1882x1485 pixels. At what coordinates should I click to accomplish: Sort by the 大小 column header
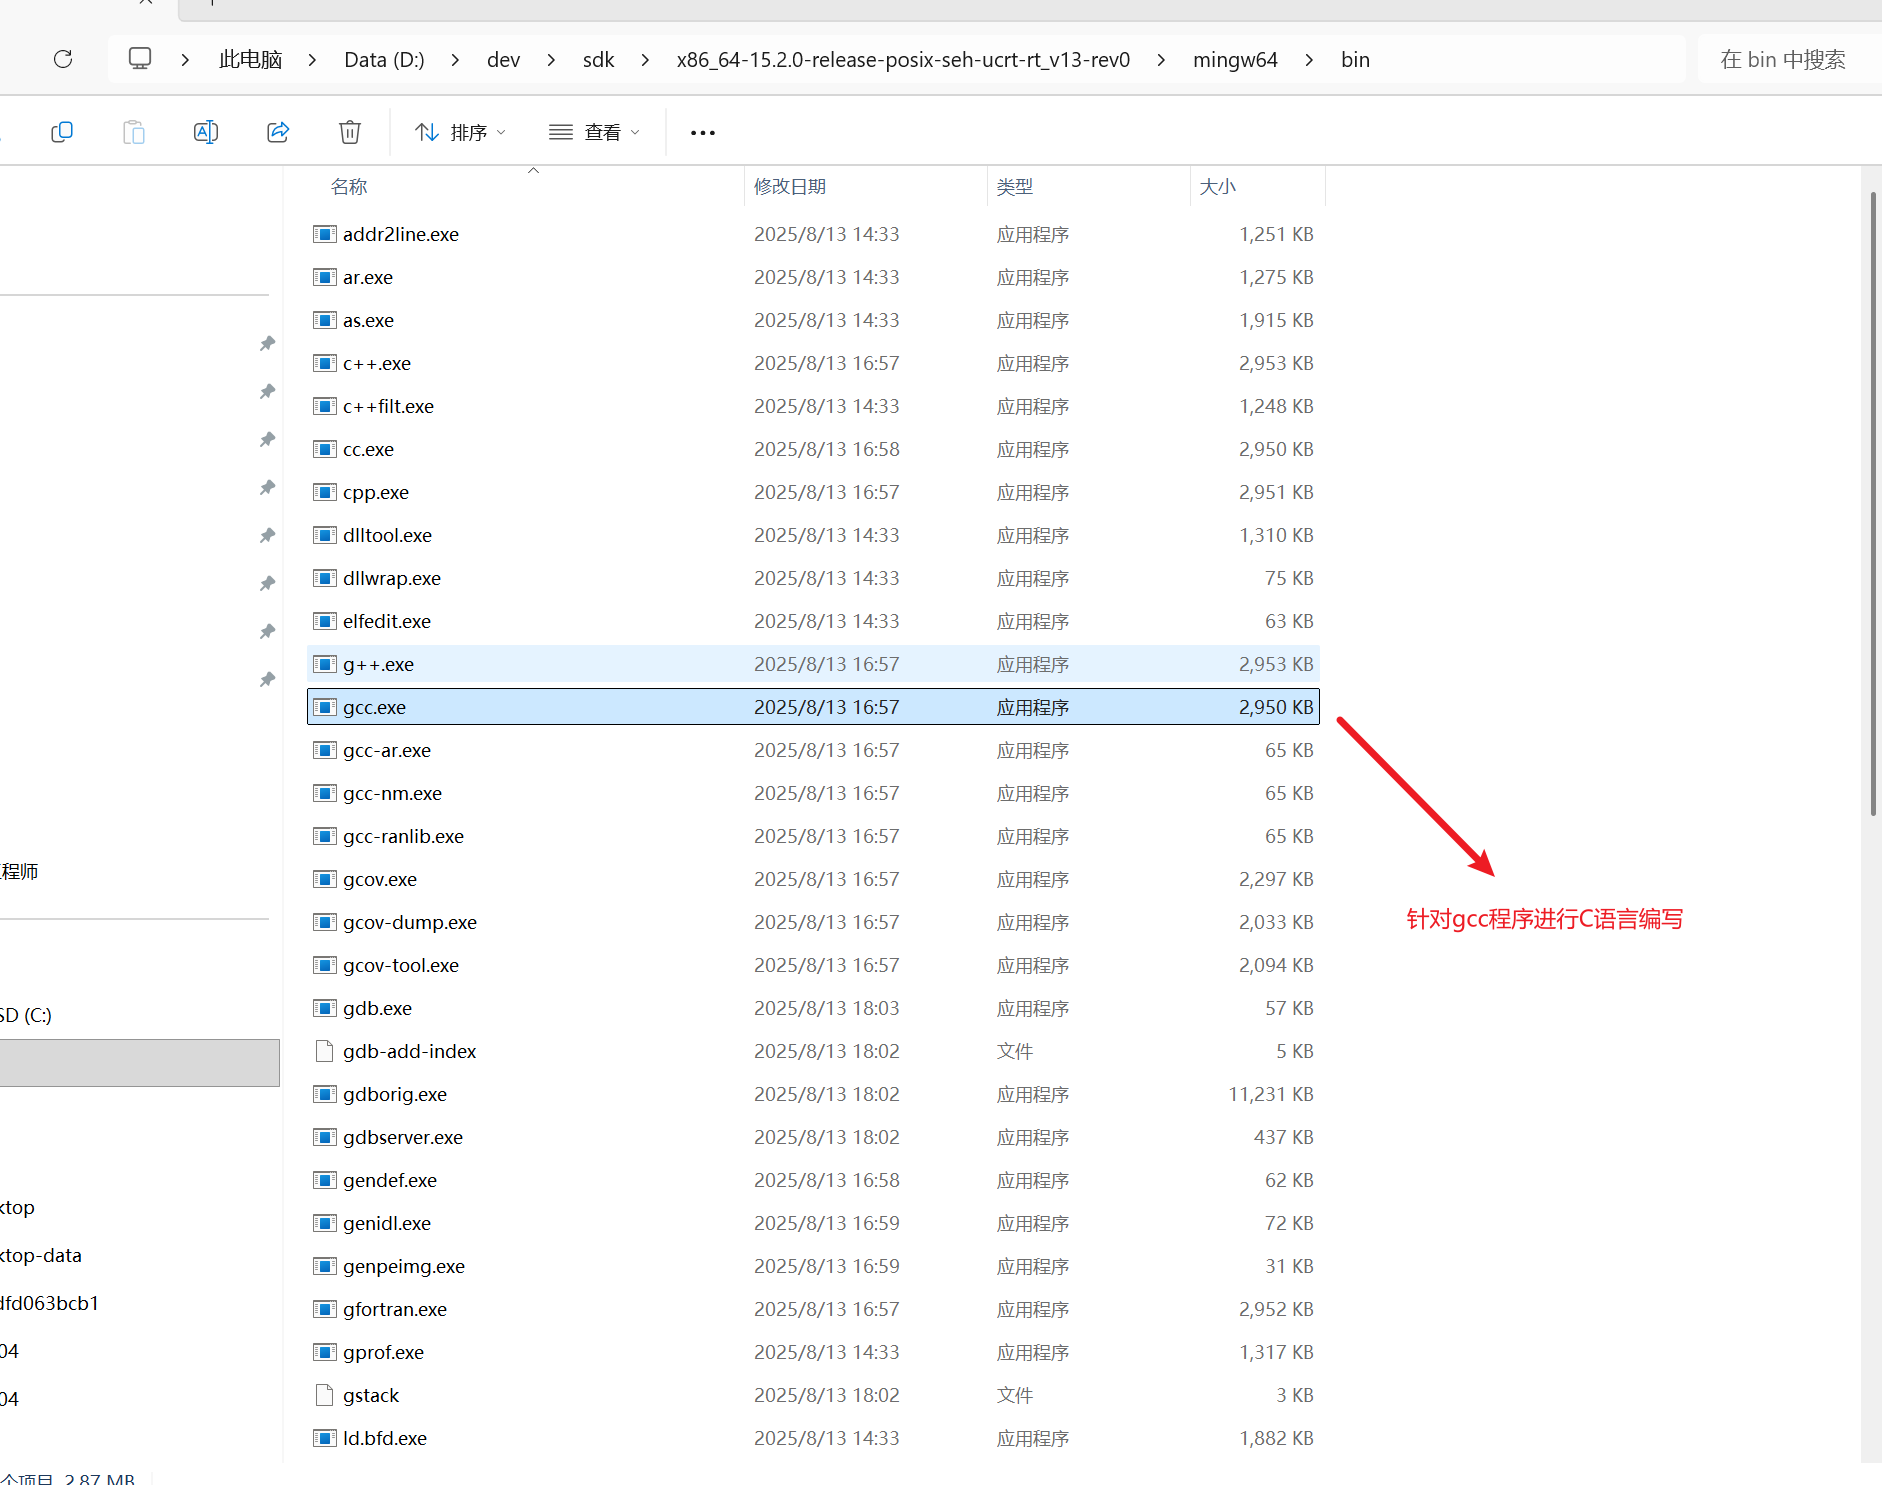(x=1218, y=187)
